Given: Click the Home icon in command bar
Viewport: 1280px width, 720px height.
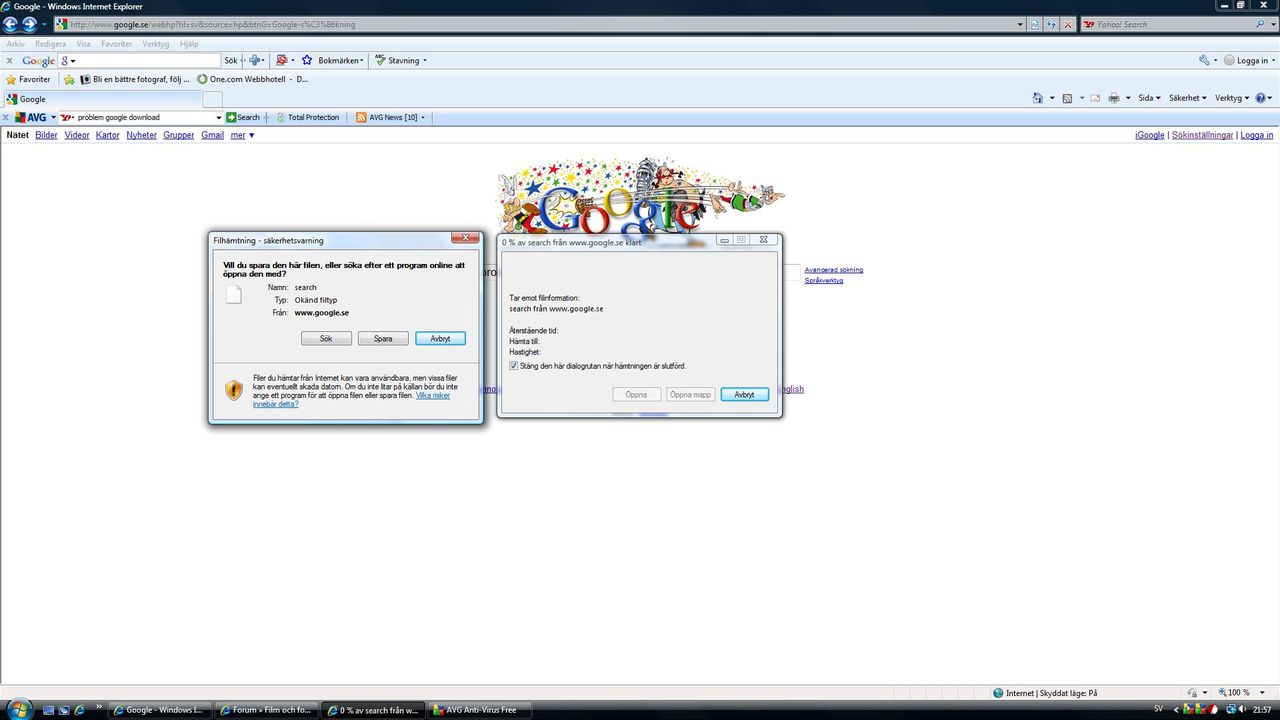Looking at the screenshot, I should 1038,98.
